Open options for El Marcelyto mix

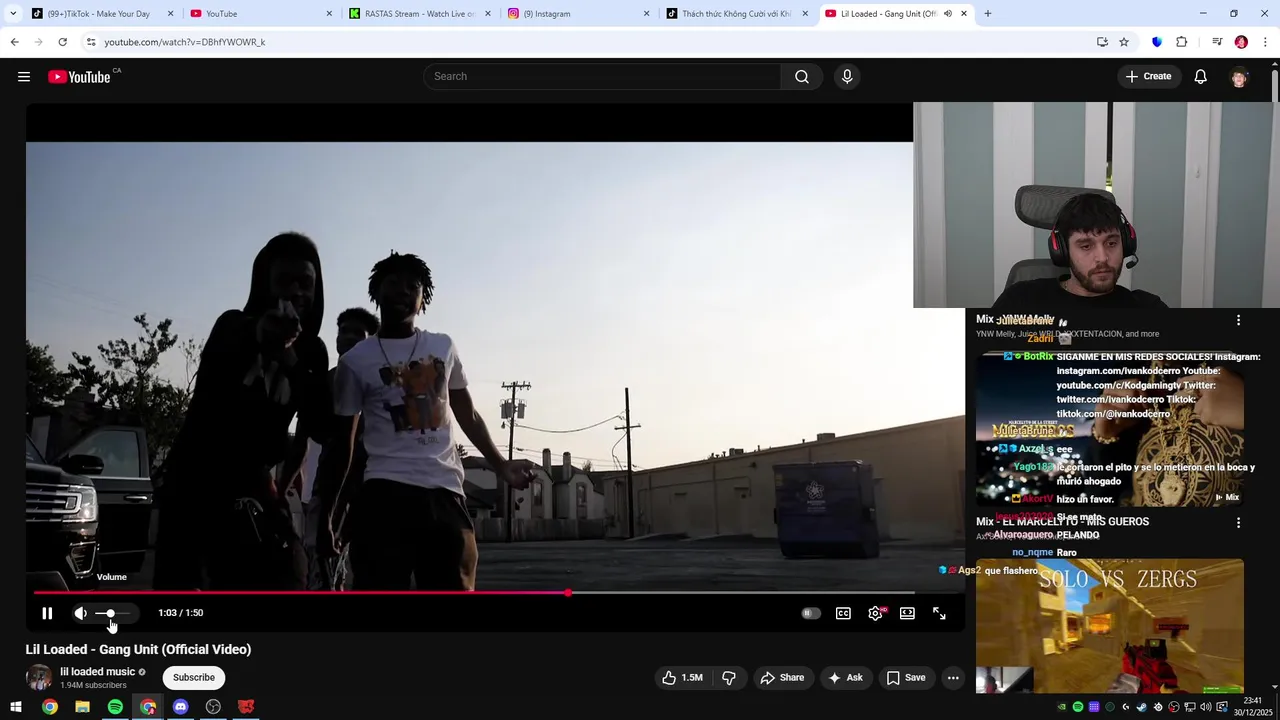1238,523
